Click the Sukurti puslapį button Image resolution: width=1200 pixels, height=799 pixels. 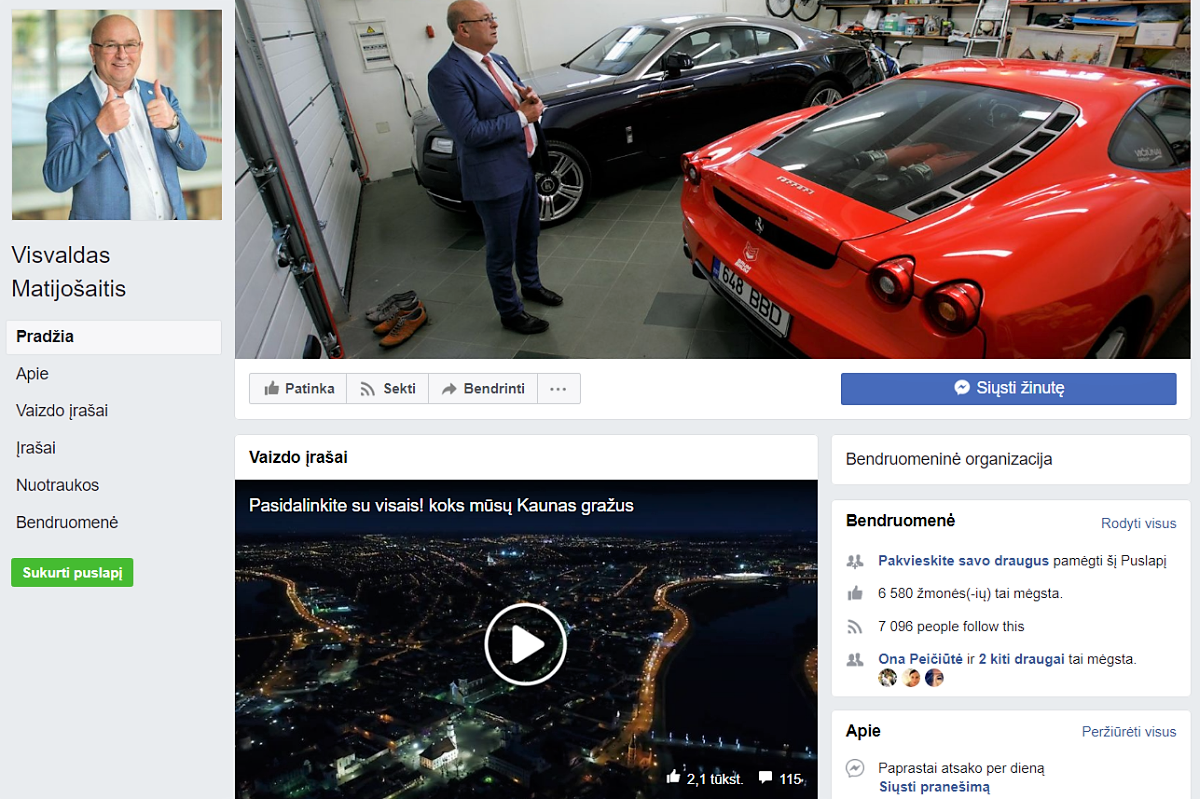pos(72,573)
